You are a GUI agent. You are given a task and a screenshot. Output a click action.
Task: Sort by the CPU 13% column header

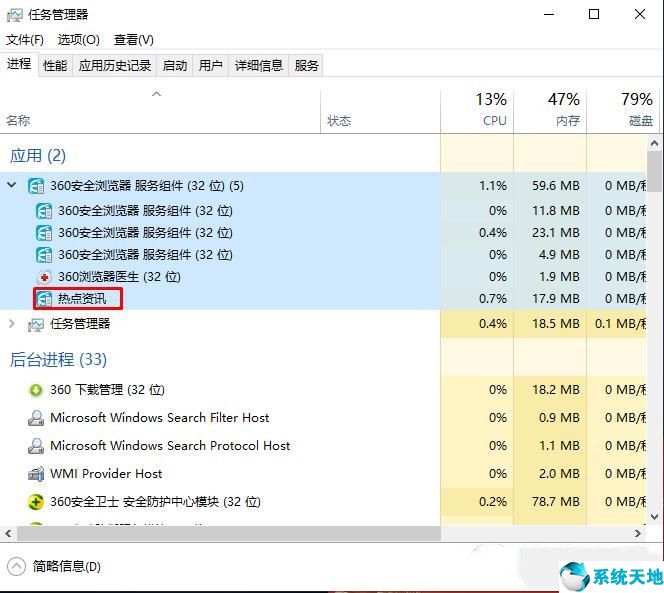(477, 111)
